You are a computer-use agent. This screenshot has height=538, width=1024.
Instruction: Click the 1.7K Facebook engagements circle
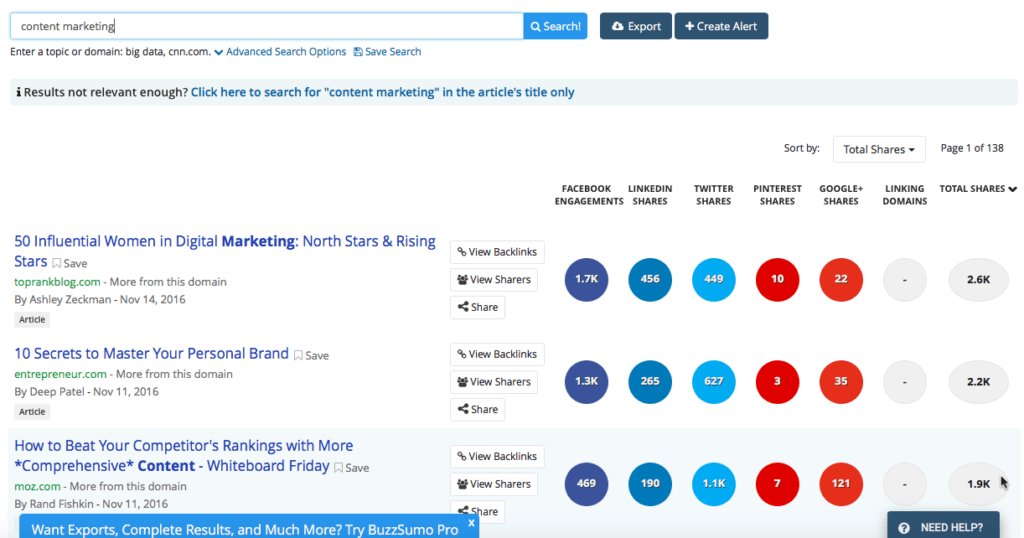586,279
